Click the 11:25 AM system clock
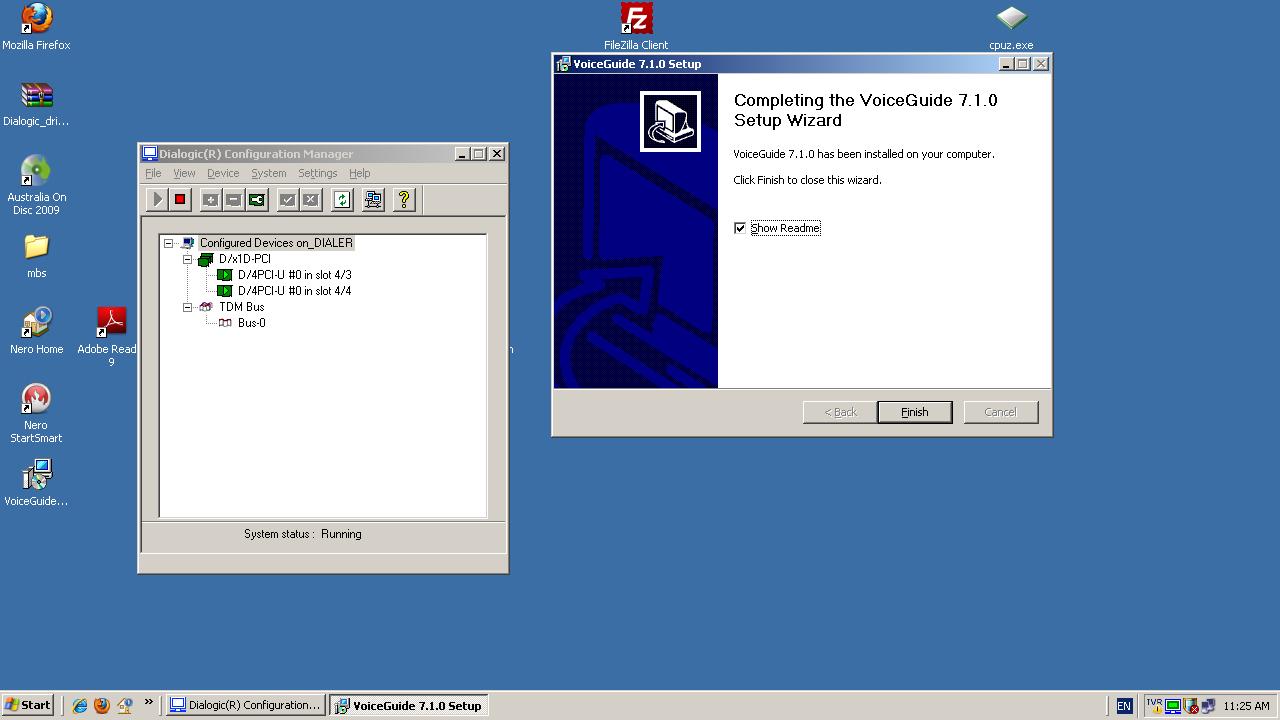 (x=1246, y=706)
